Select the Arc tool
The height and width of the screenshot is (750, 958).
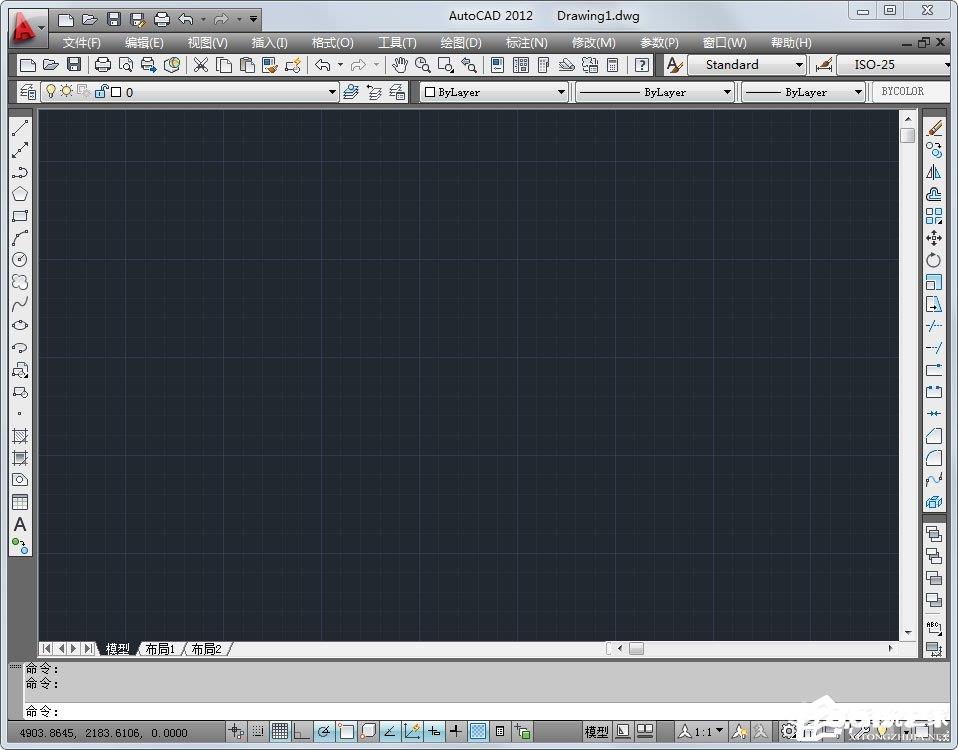pyautogui.click(x=20, y=238)
